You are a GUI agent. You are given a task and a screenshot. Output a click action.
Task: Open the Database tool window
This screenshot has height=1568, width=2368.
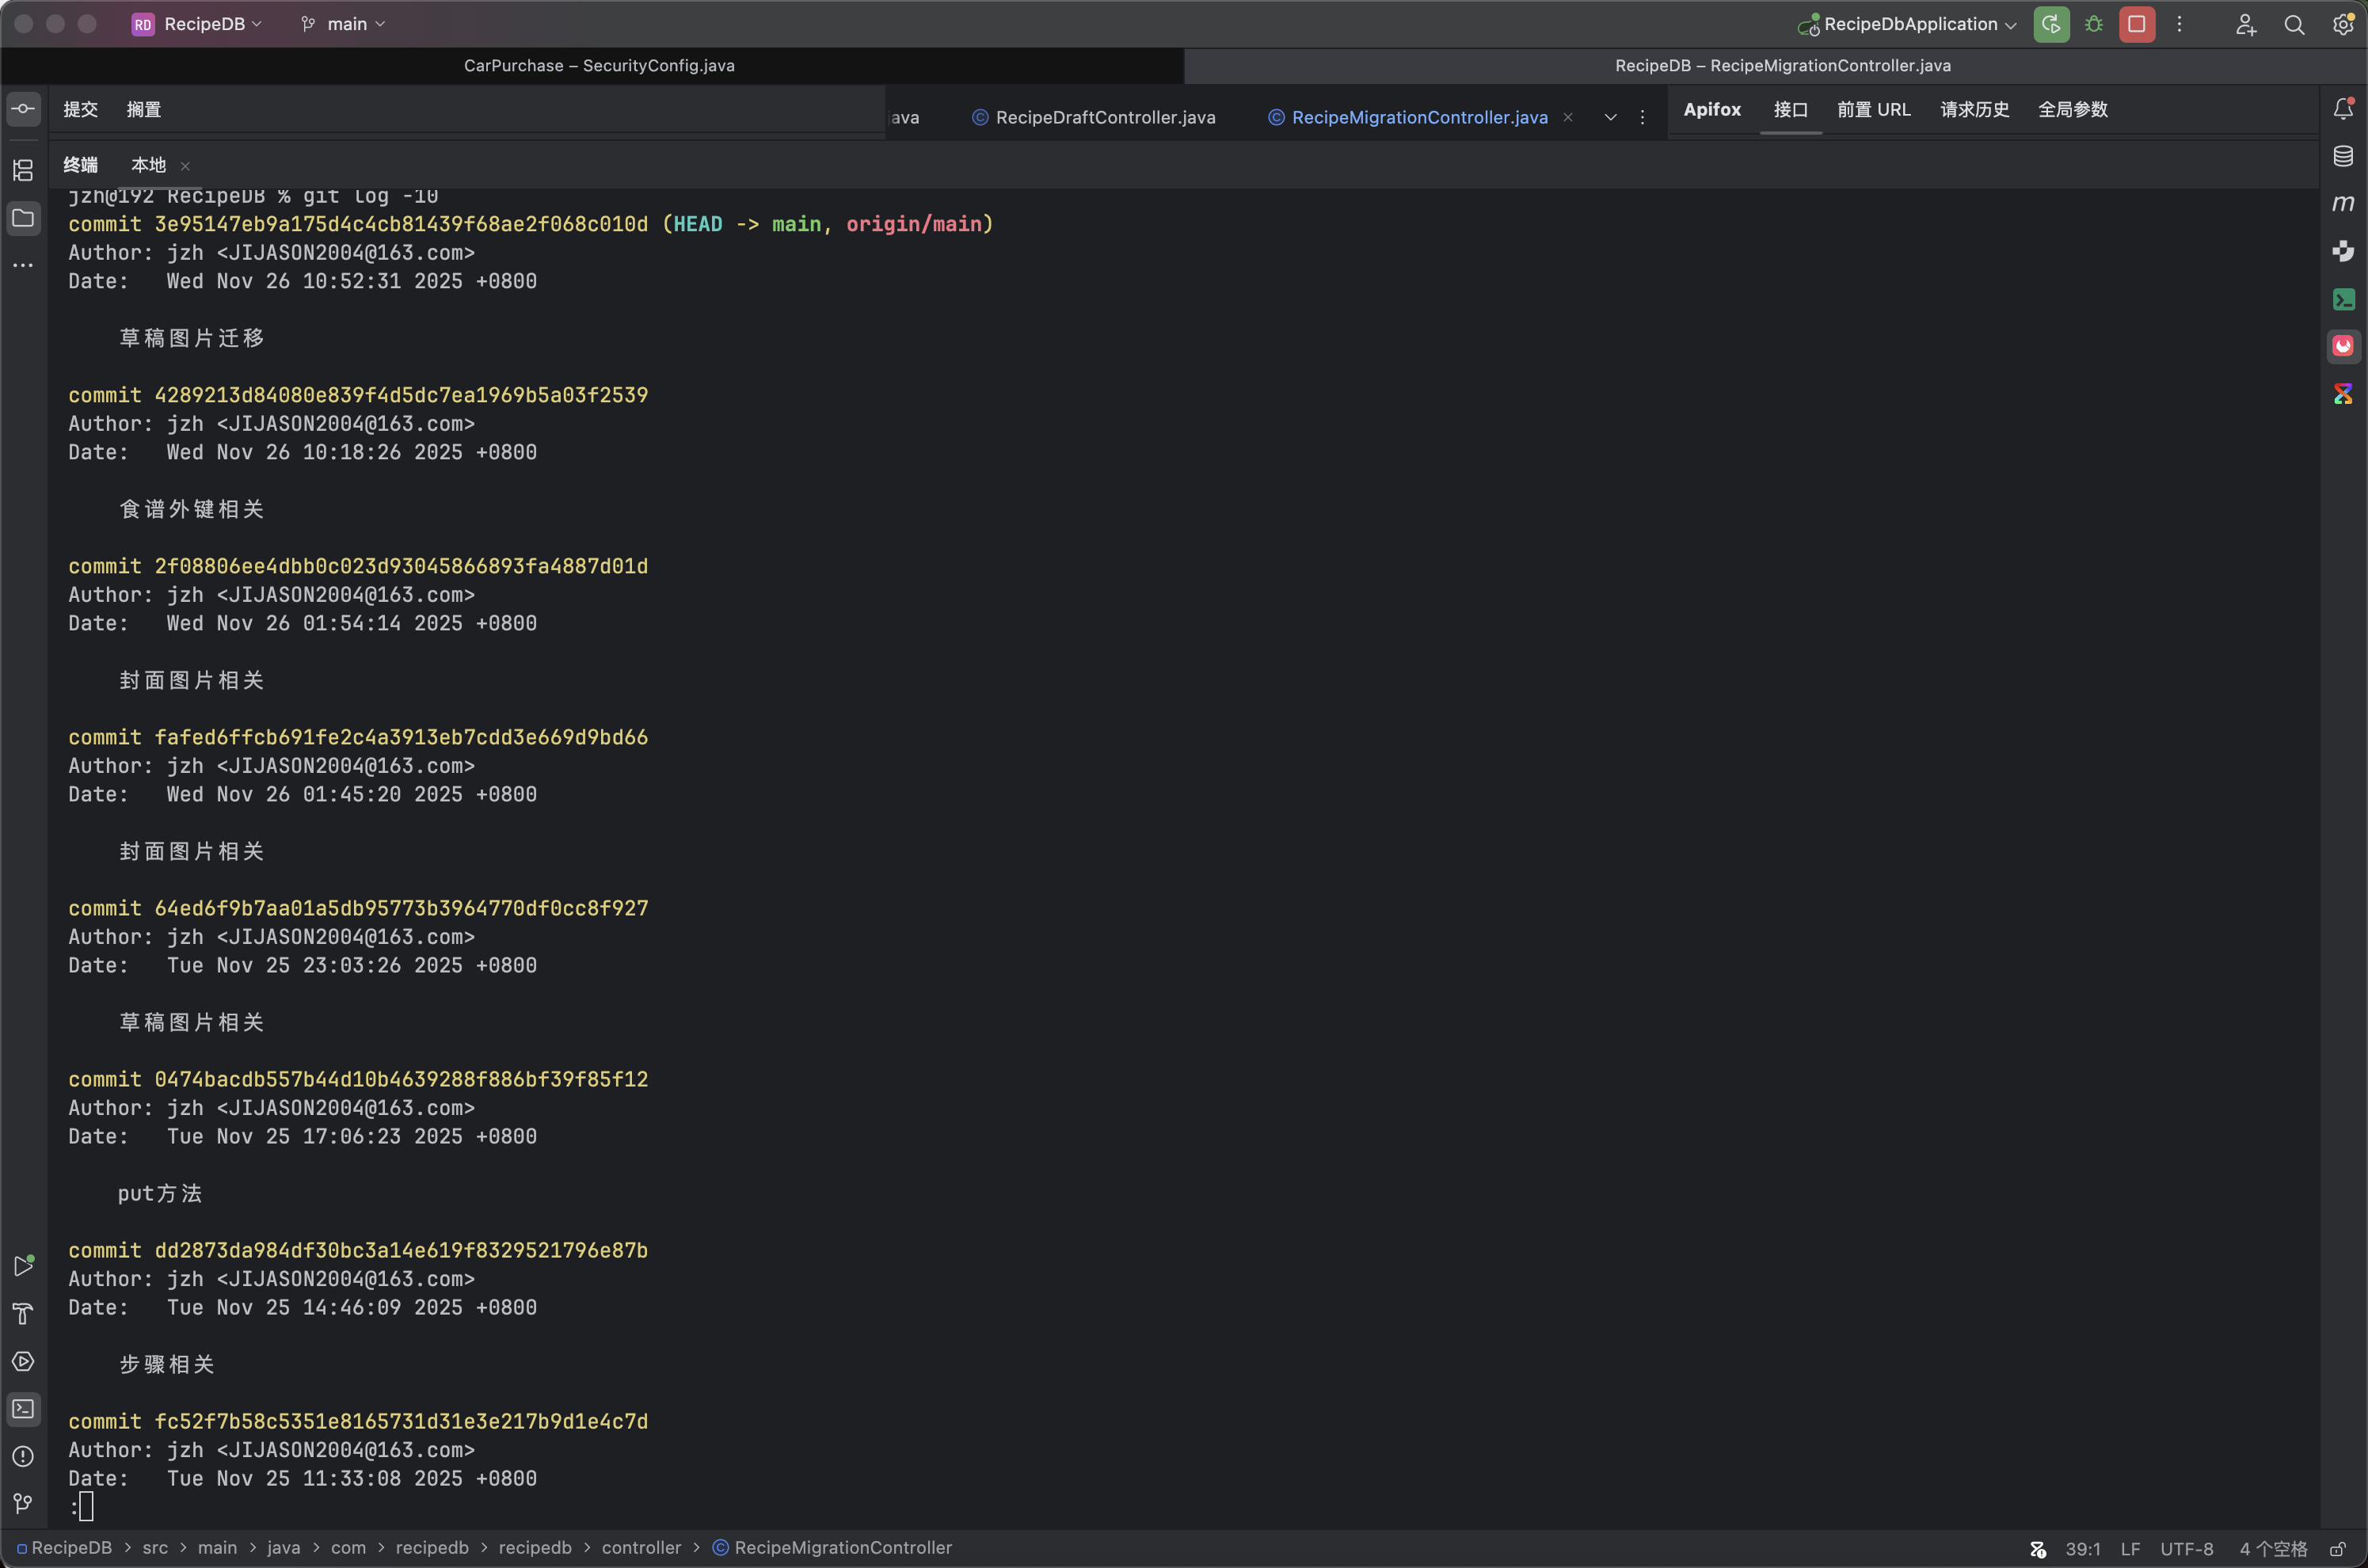[2342, 156]
